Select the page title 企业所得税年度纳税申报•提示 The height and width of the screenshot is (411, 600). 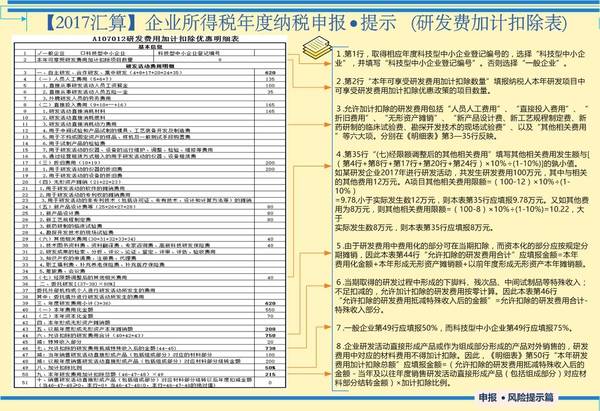[270, 23]
